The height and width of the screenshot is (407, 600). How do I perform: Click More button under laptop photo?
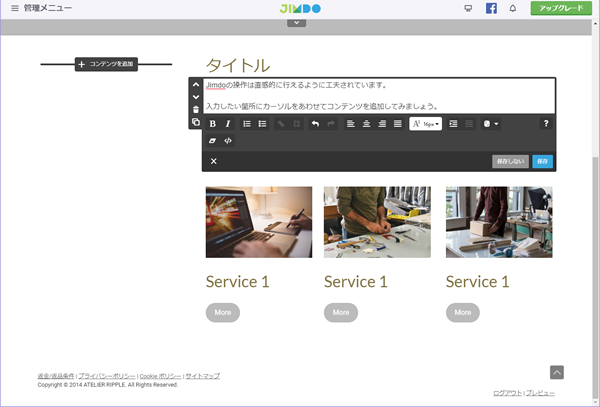(x=223, y=313)
